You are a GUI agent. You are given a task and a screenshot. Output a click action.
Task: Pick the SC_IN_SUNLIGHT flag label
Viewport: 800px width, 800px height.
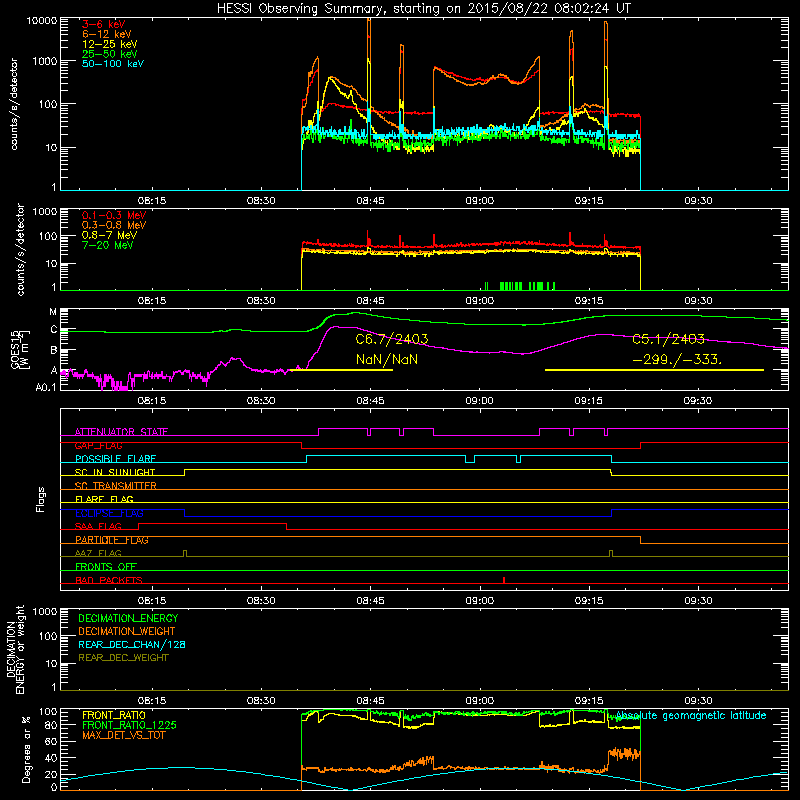[x=115, y=472]
